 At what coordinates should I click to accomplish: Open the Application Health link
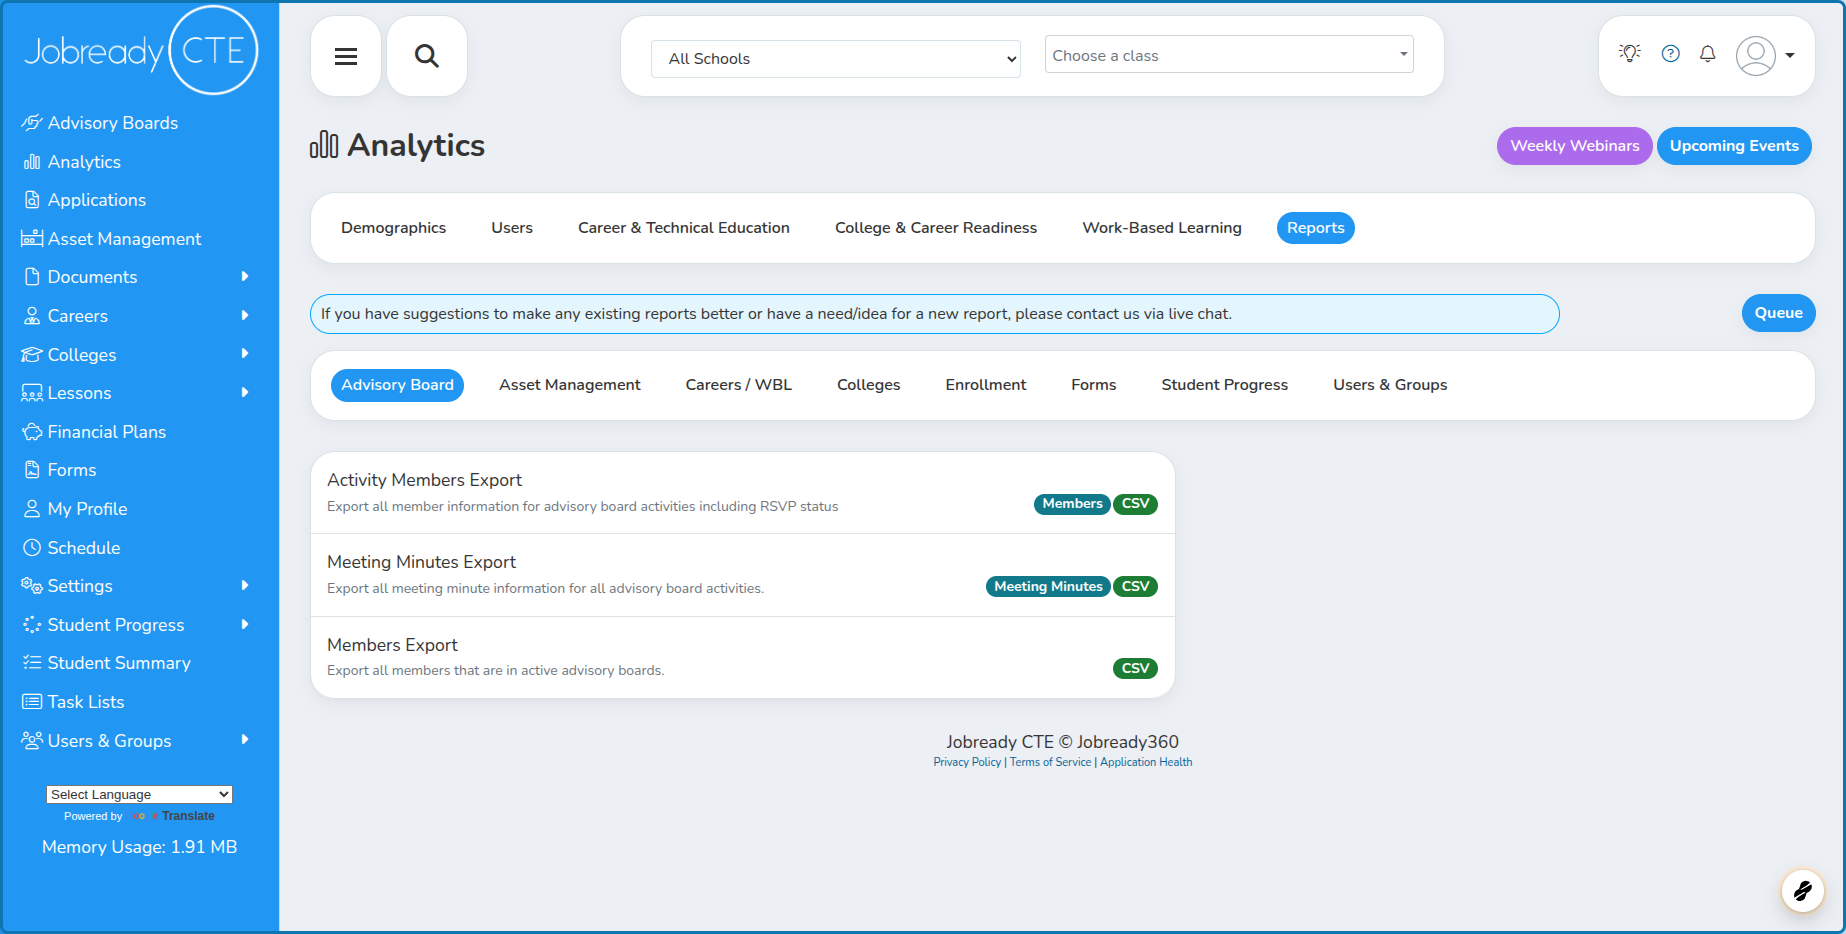pos(1146,762)
